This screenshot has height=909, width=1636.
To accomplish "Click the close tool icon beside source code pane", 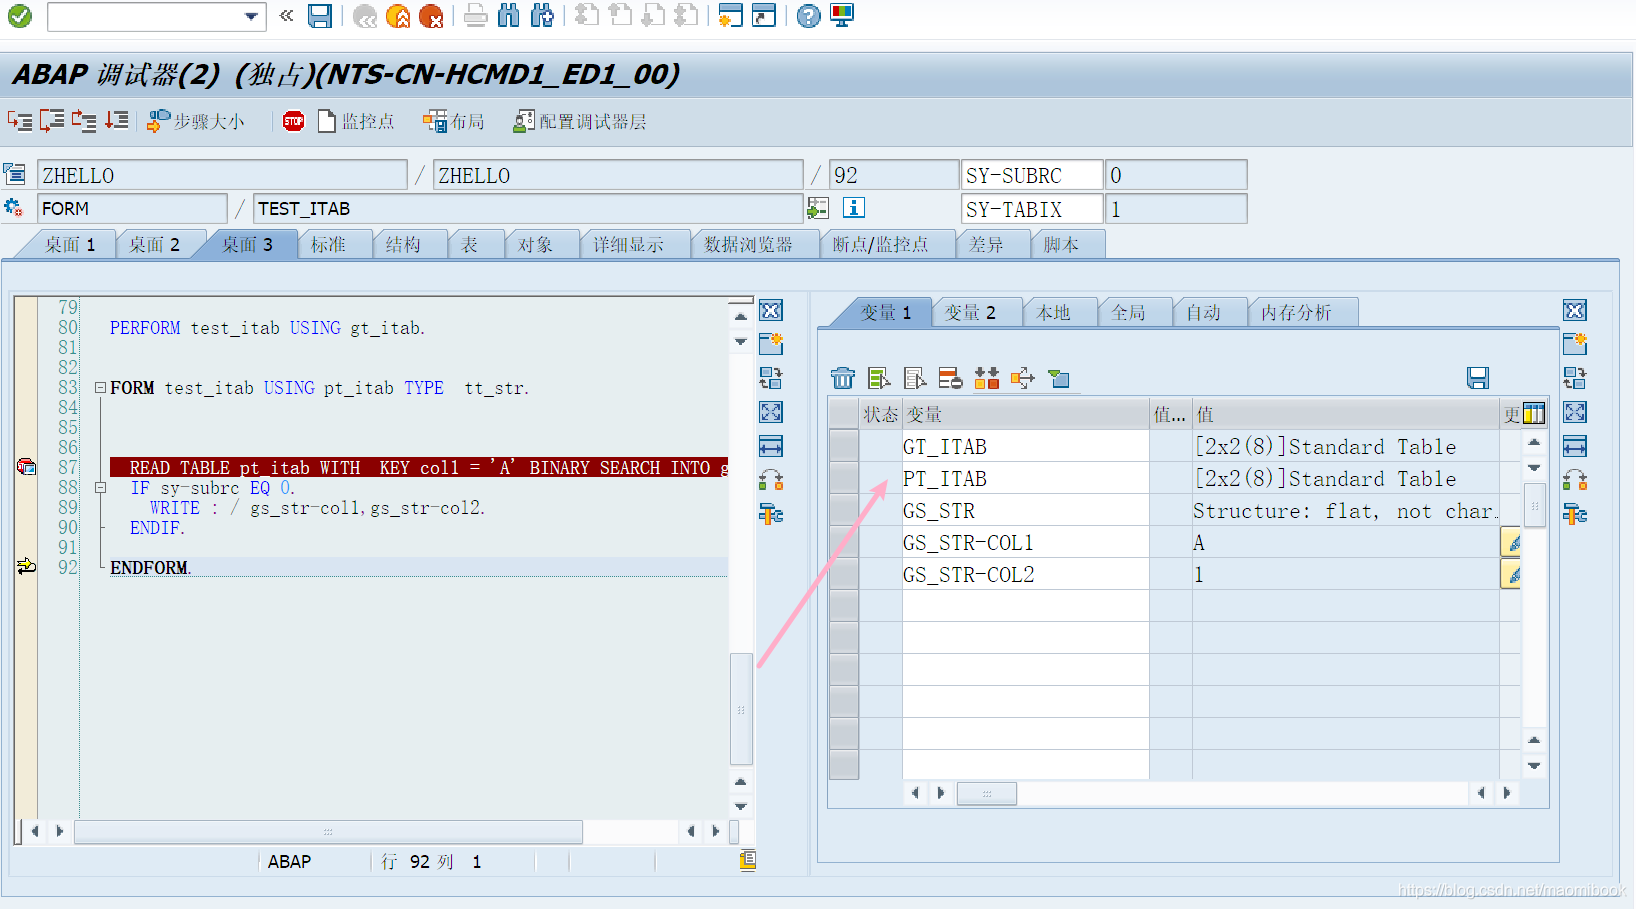I will 771,311.
